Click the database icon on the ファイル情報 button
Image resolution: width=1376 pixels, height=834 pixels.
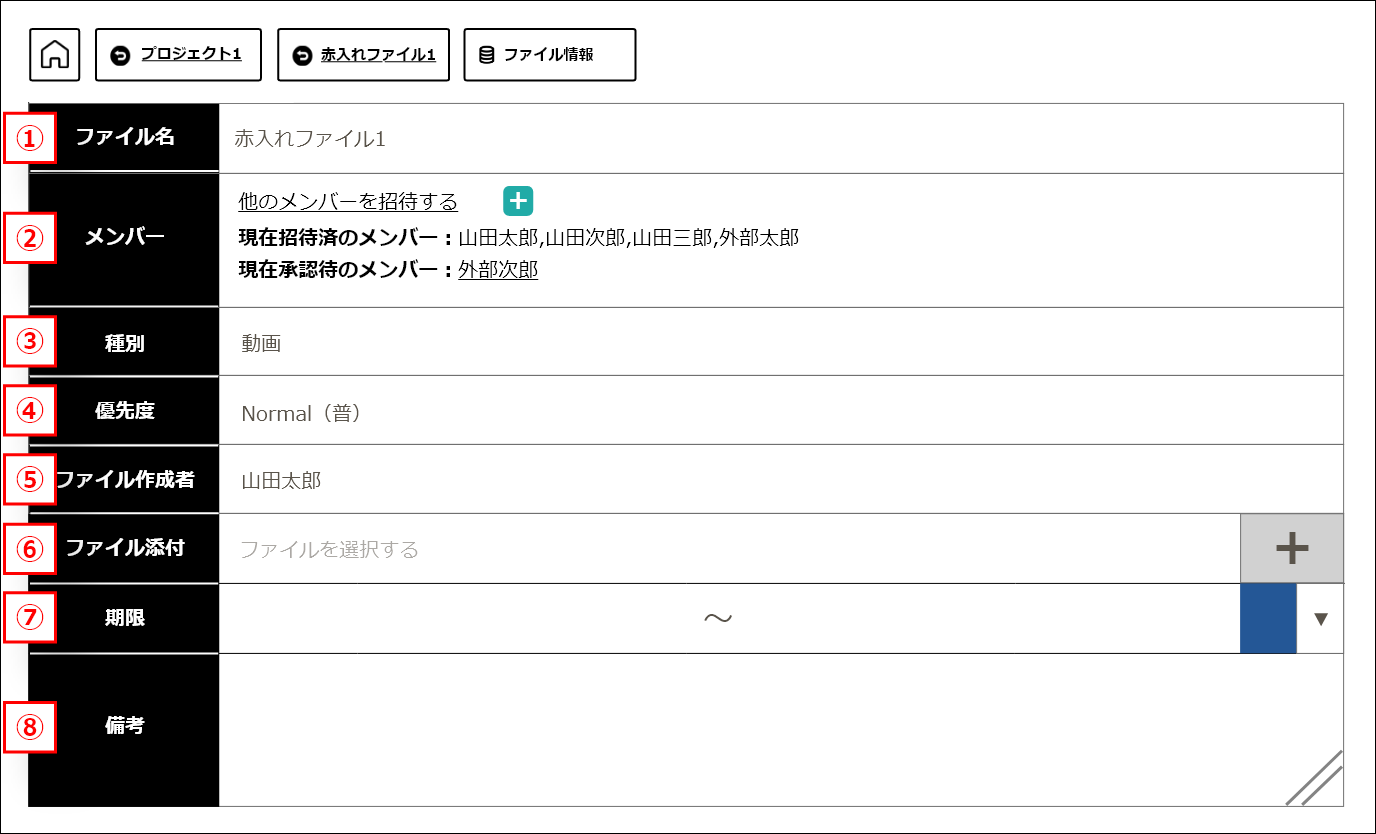[x=487, y=54]
